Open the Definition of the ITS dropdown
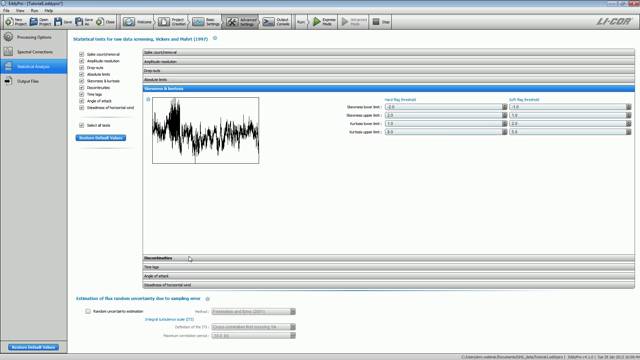This screenshot has width=640, height=360. (x=253, y=327)
